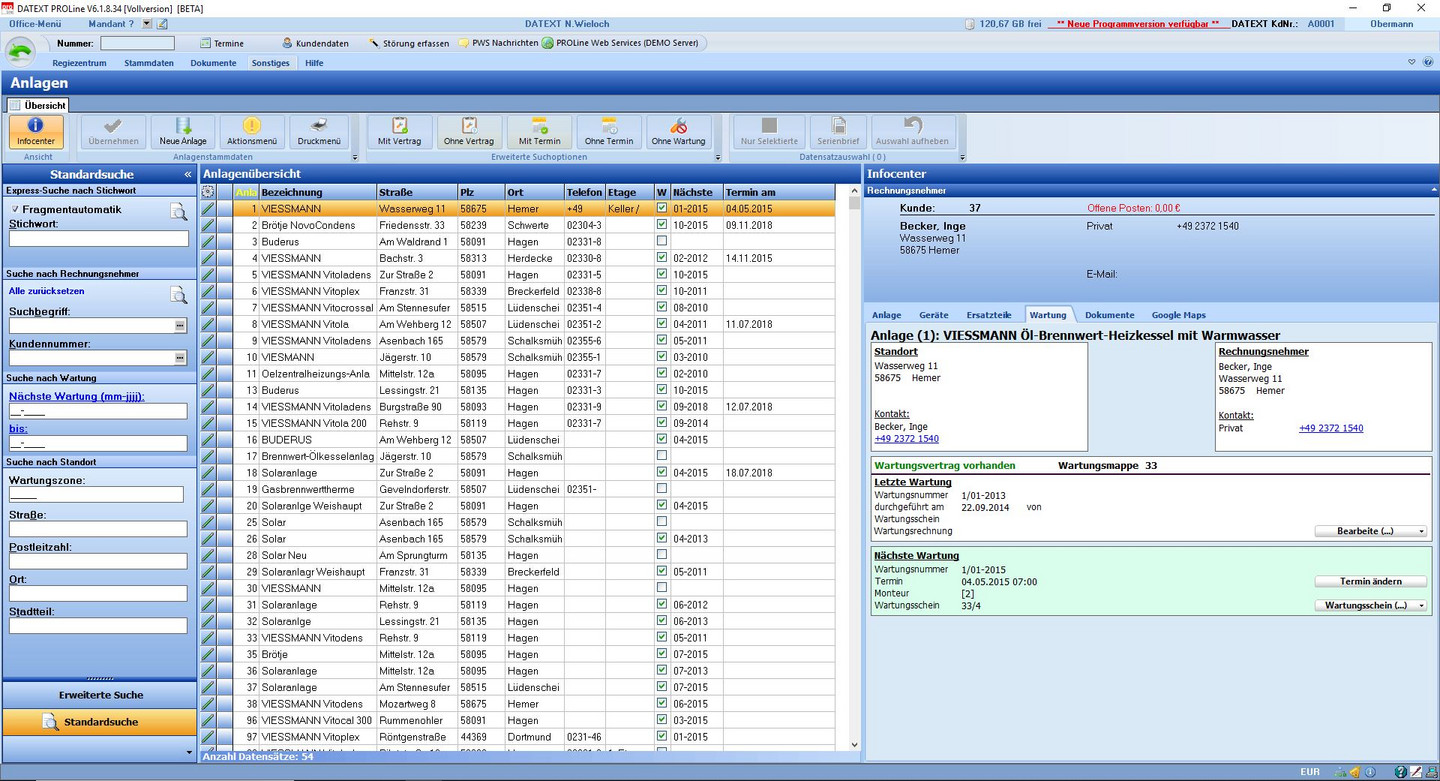Screen dimensions: 1440x781
Task: Filter by Mit Vertrag
Action: click(399, 132)
